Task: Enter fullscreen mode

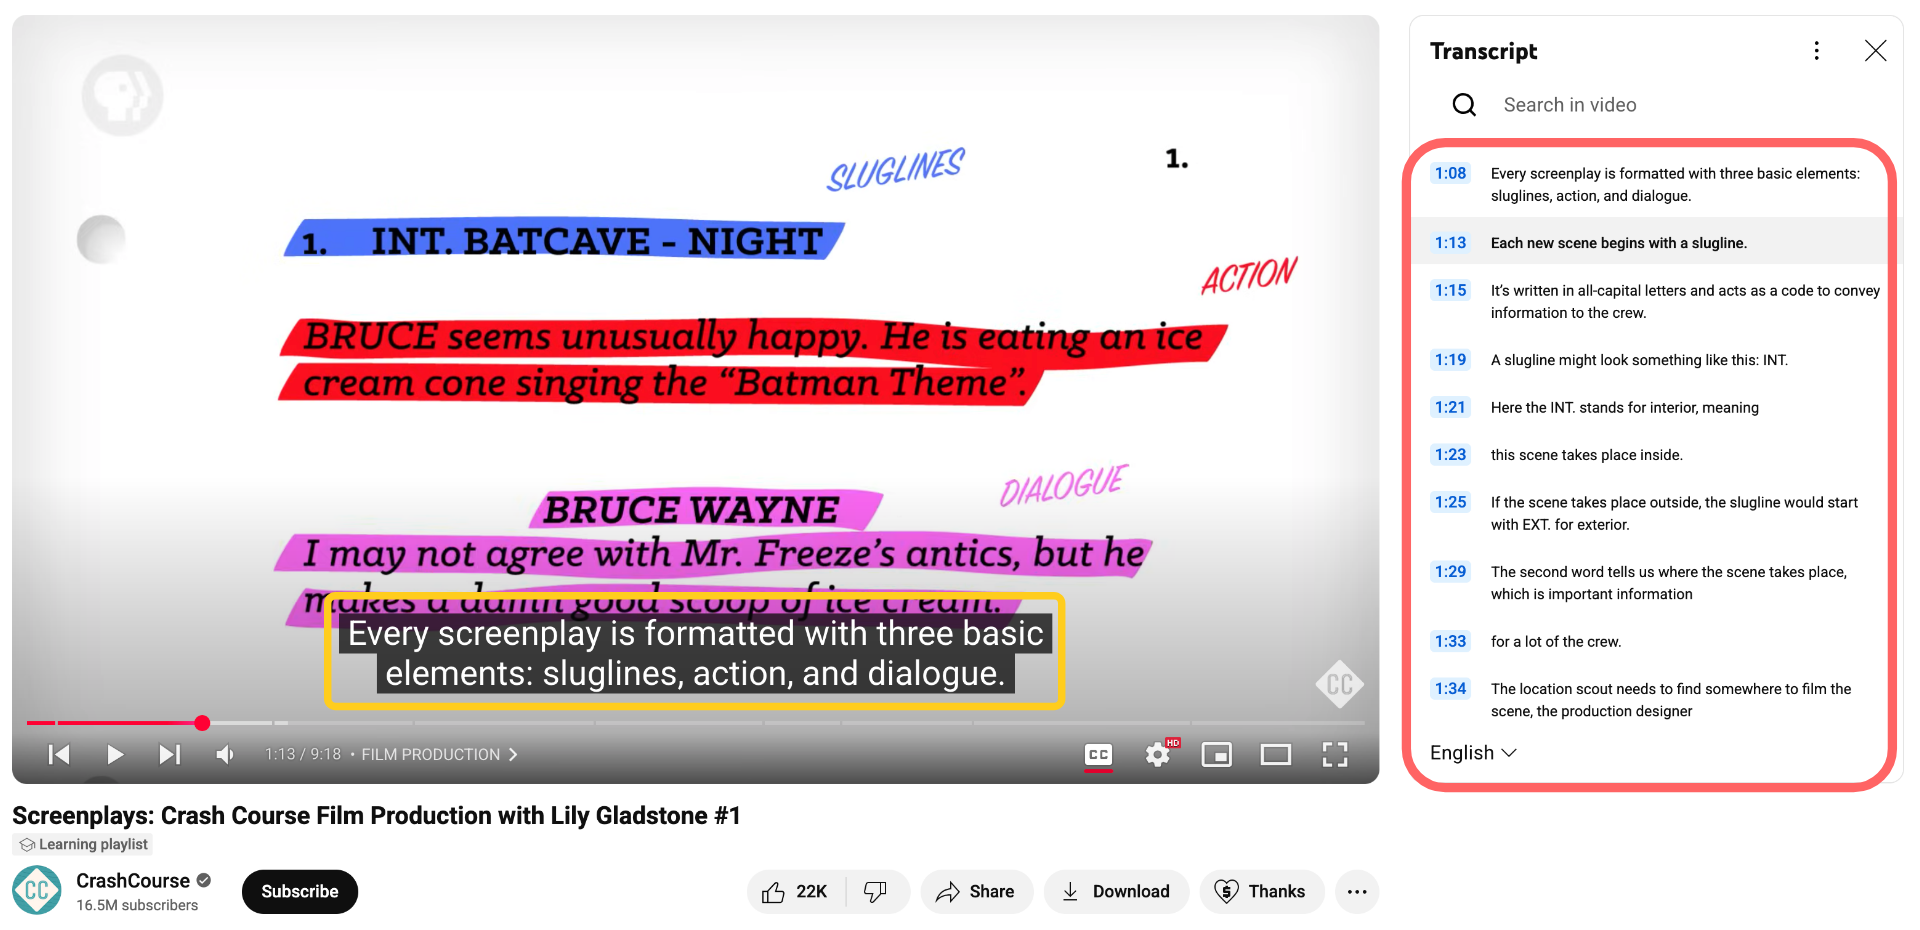Action: tap(1335, 755)
